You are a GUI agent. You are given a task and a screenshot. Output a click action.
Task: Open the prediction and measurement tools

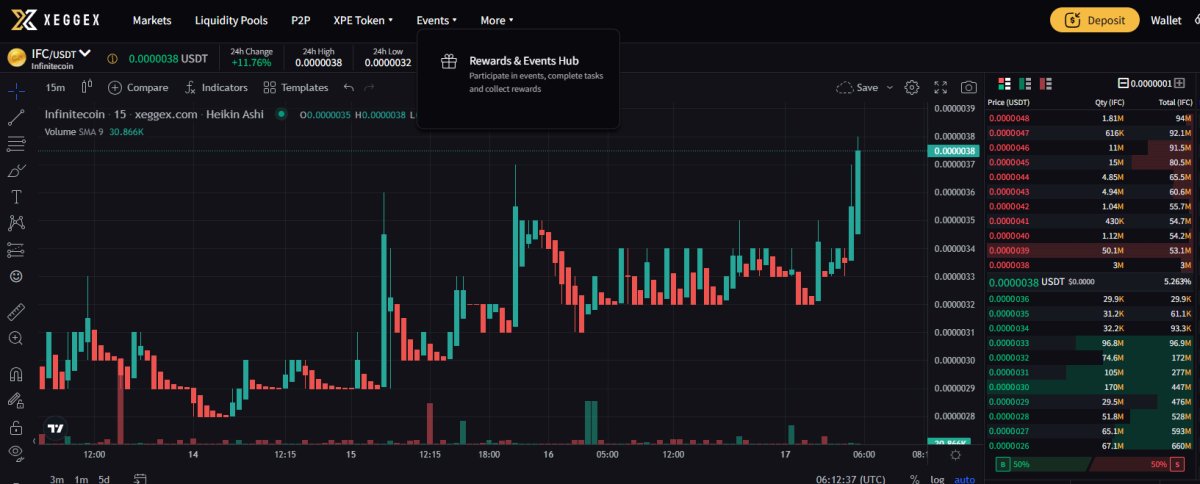pyautogui.click(x=15, y=249)
